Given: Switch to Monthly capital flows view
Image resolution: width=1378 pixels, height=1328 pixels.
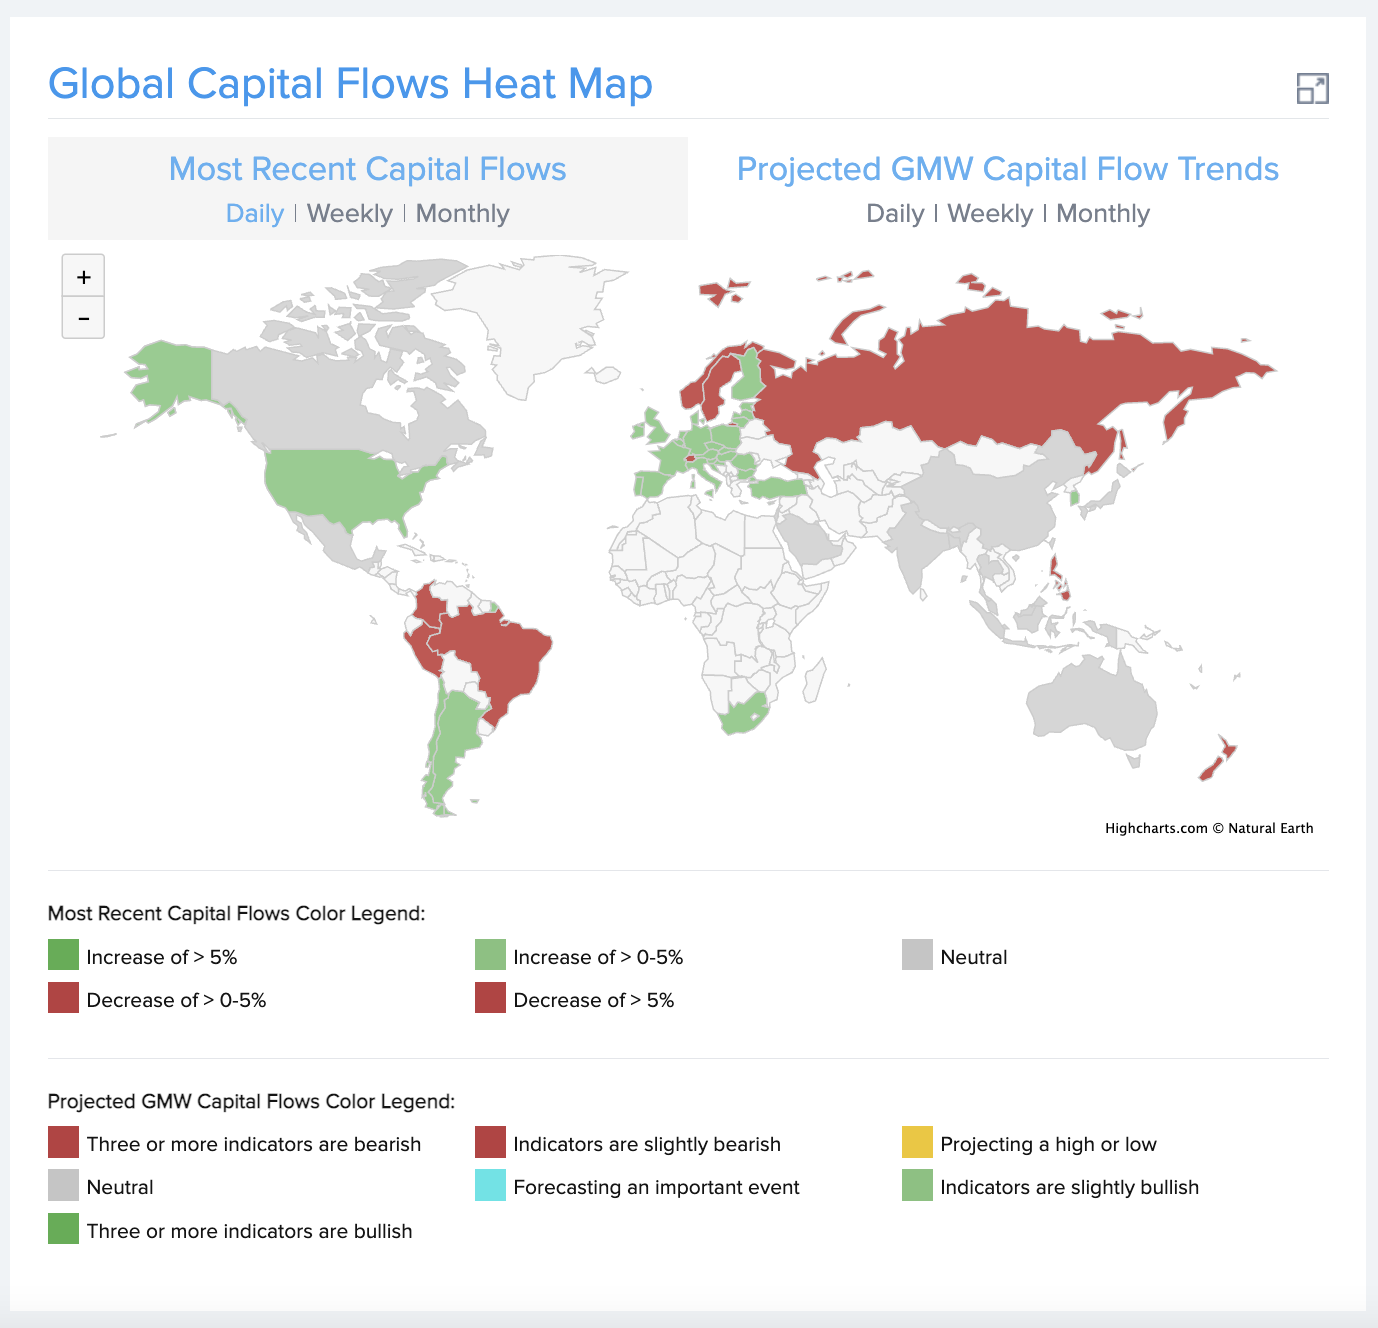Looking at the screenshot, I should pyautogui.click(x=462, y=213).
